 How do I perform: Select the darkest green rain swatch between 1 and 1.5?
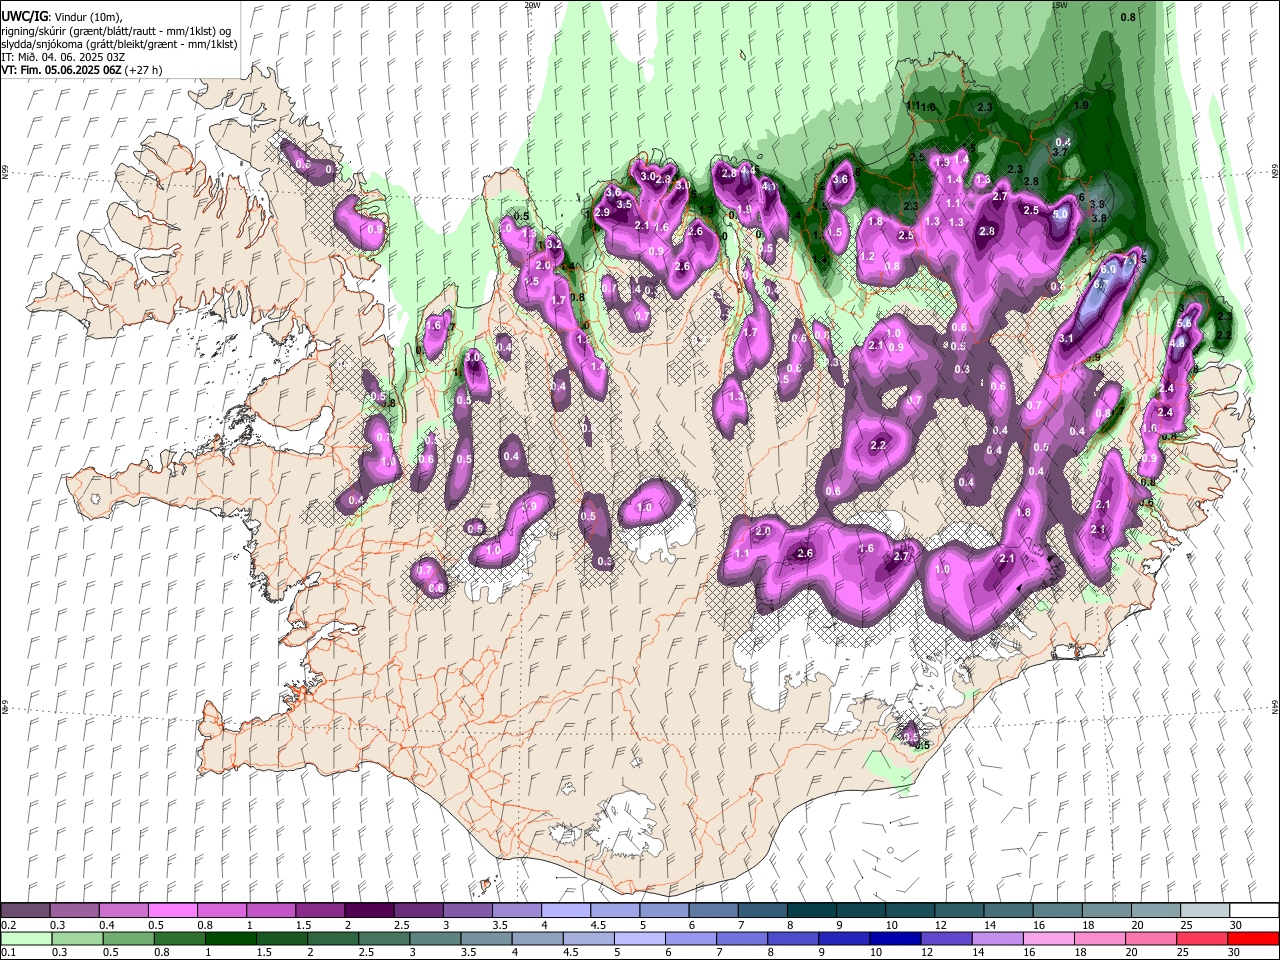click(229, 939)
